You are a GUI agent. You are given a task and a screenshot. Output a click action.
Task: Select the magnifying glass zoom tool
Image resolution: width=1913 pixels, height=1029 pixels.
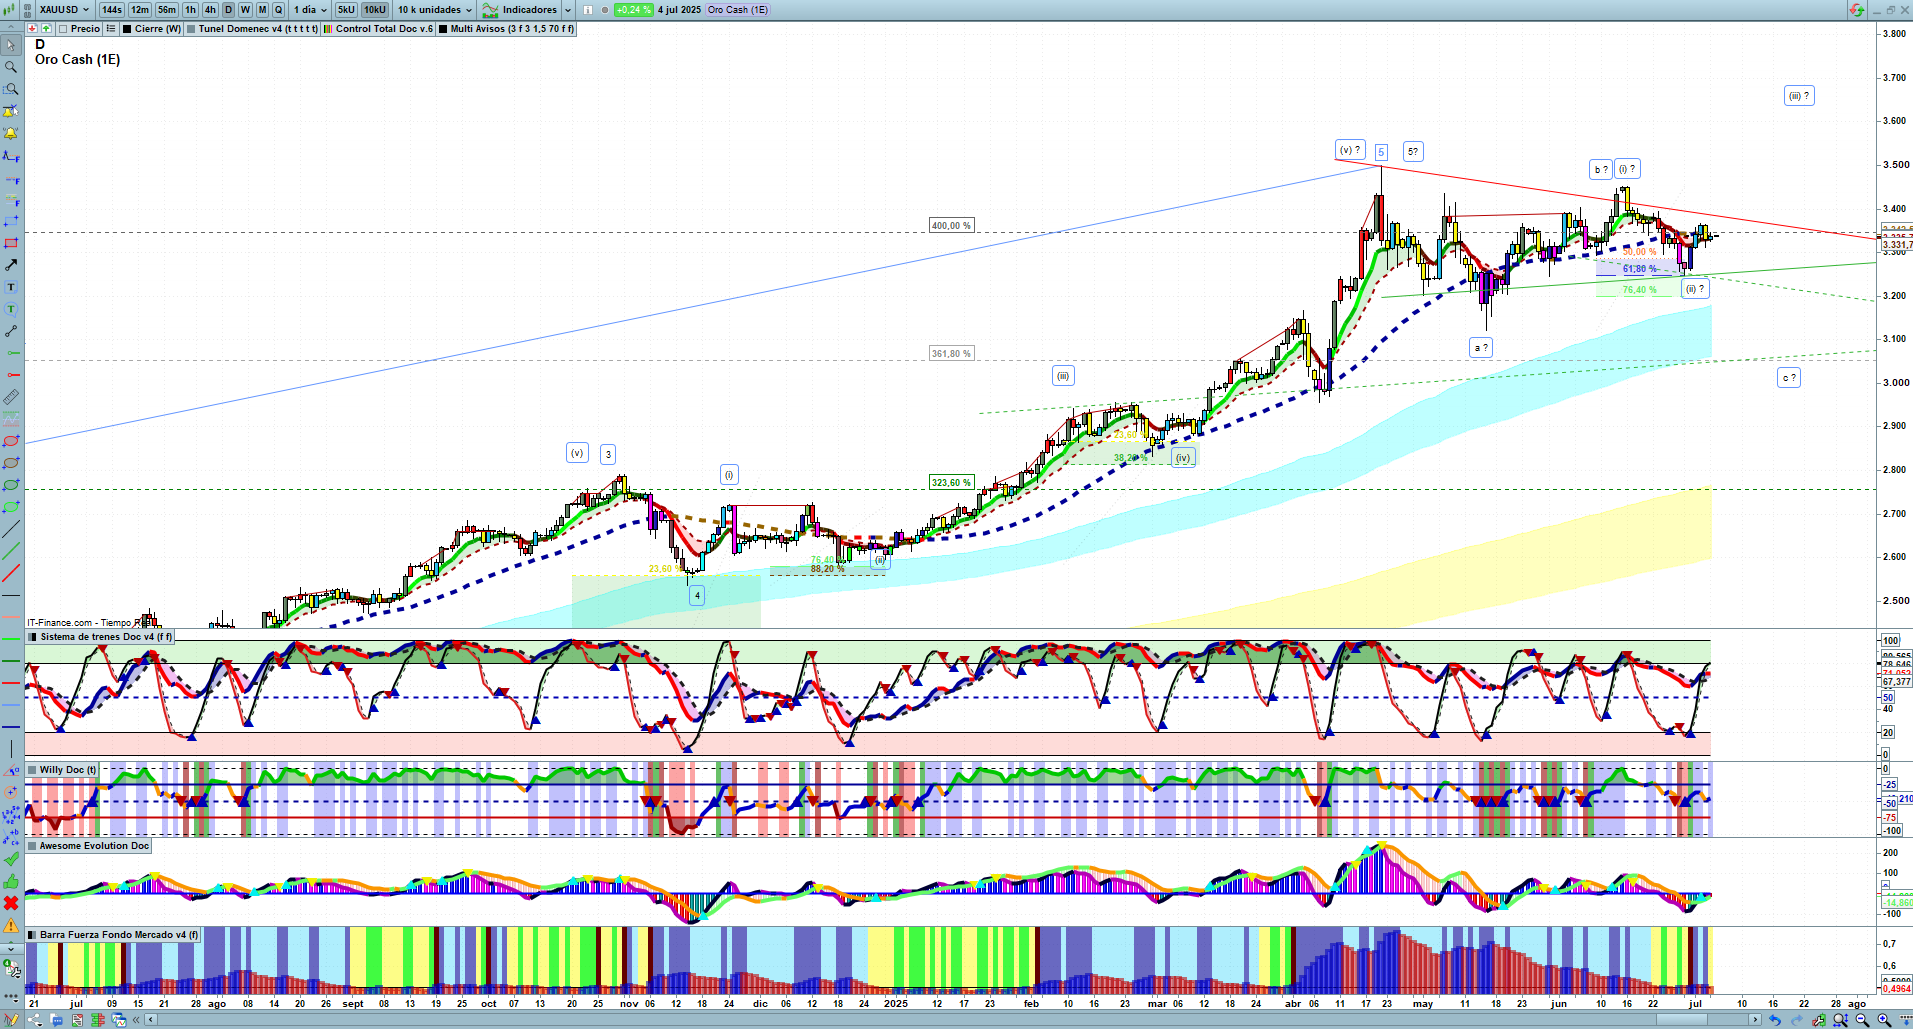click(x=11, y=67)
